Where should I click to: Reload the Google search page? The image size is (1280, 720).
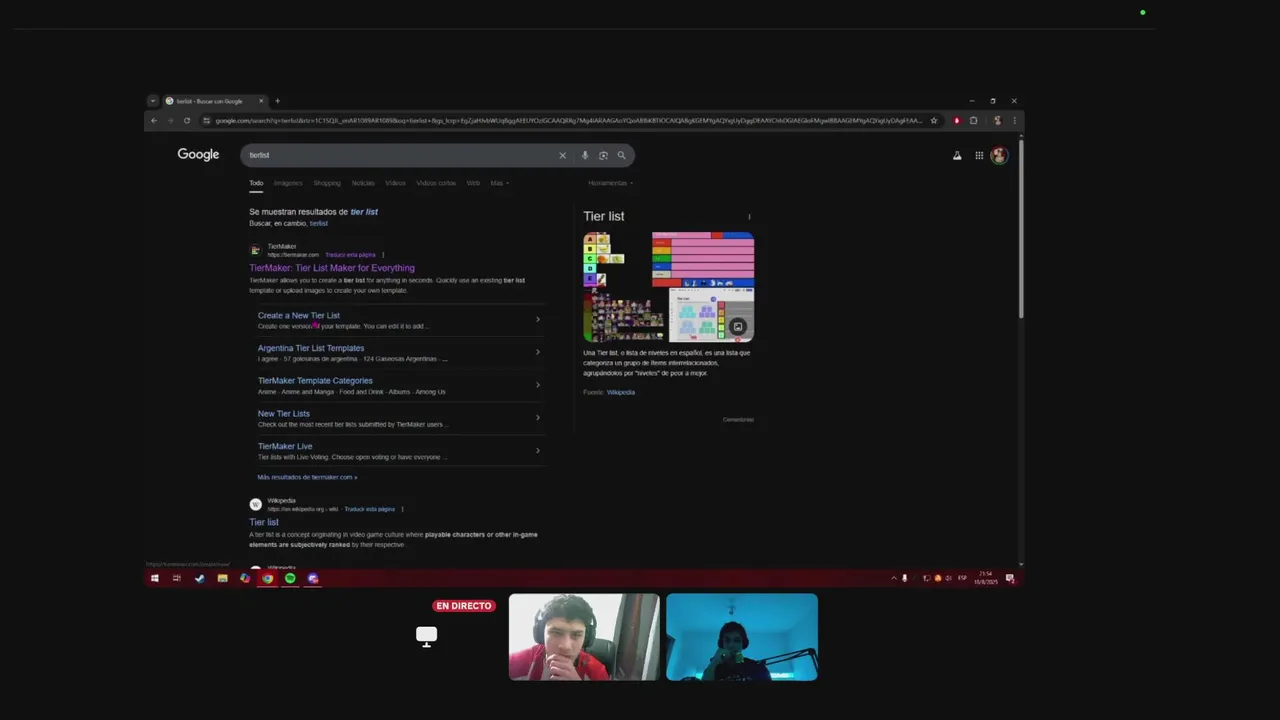coord(186,121)
